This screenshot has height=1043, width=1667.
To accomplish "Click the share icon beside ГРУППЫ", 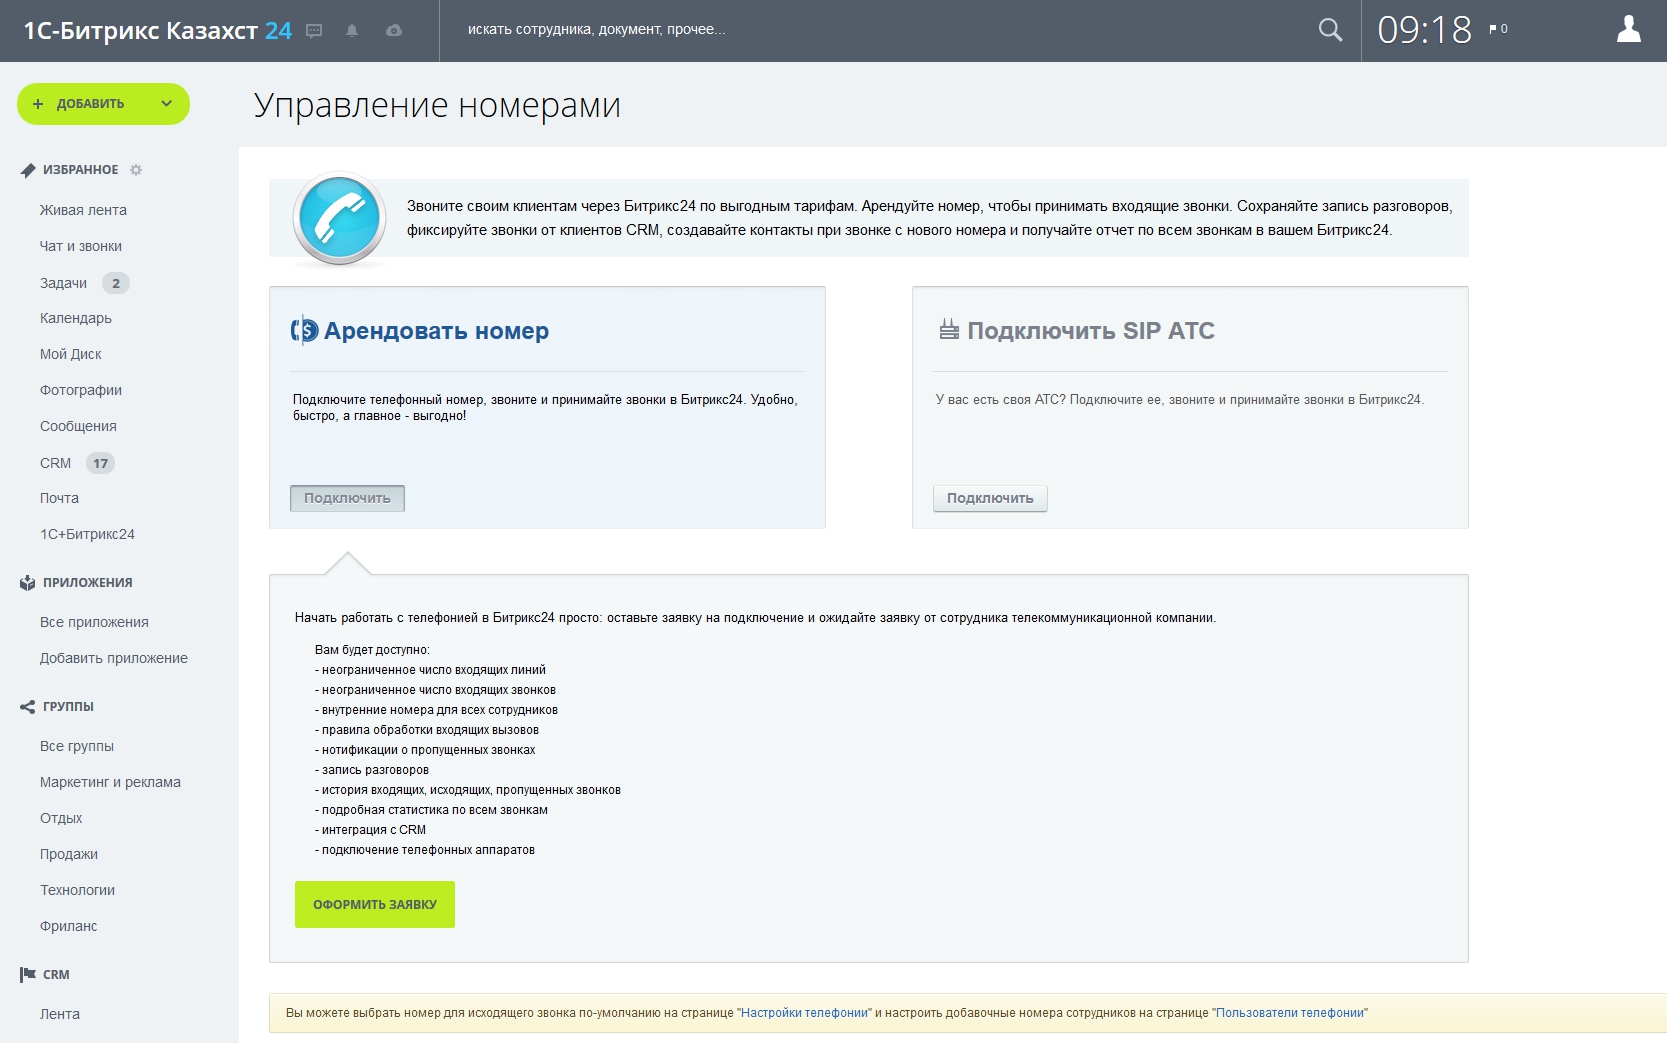I will (x=28, y=707).
